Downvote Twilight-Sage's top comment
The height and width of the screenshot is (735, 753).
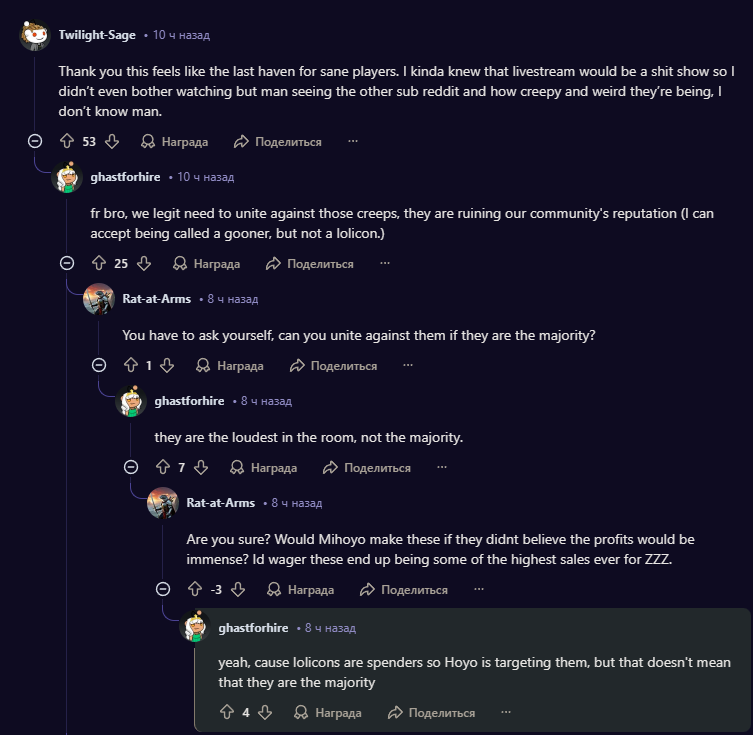click(111, 142)
